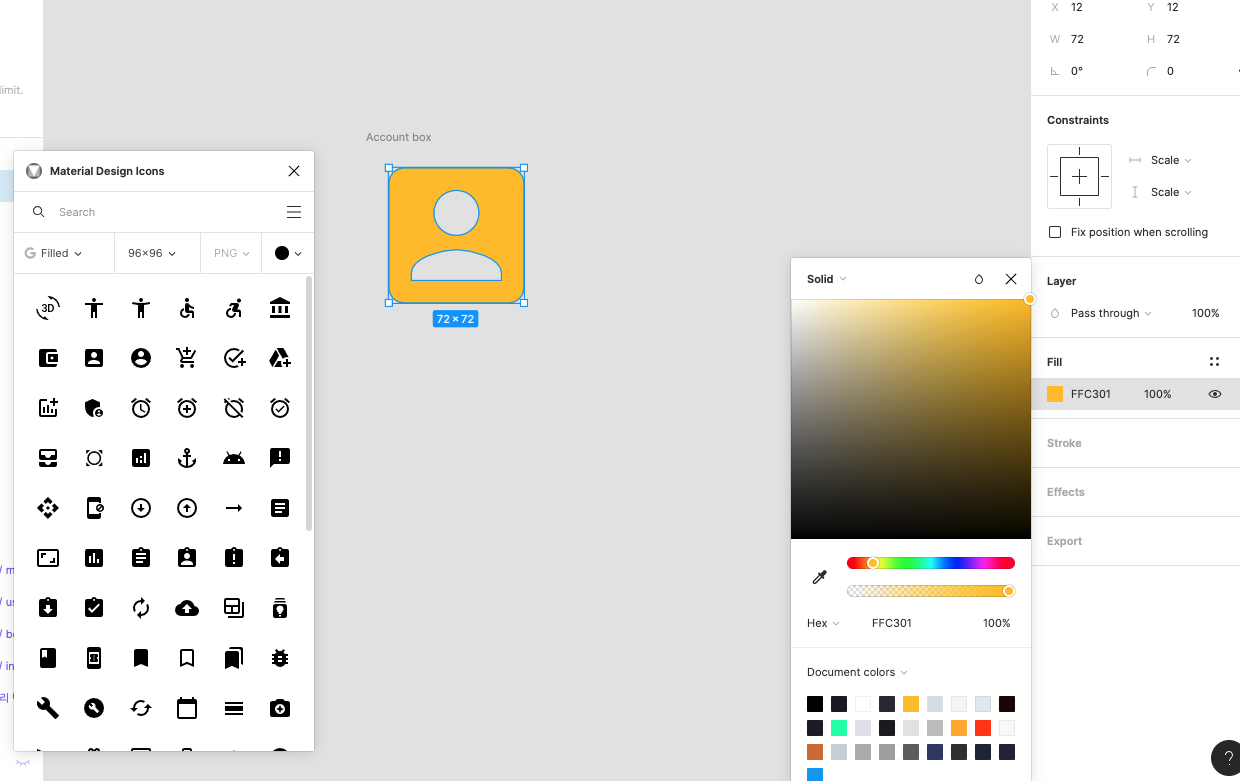
Task: Close the Material Design Icons plugin
Action: pyautogui.click(x=294, y=171)
